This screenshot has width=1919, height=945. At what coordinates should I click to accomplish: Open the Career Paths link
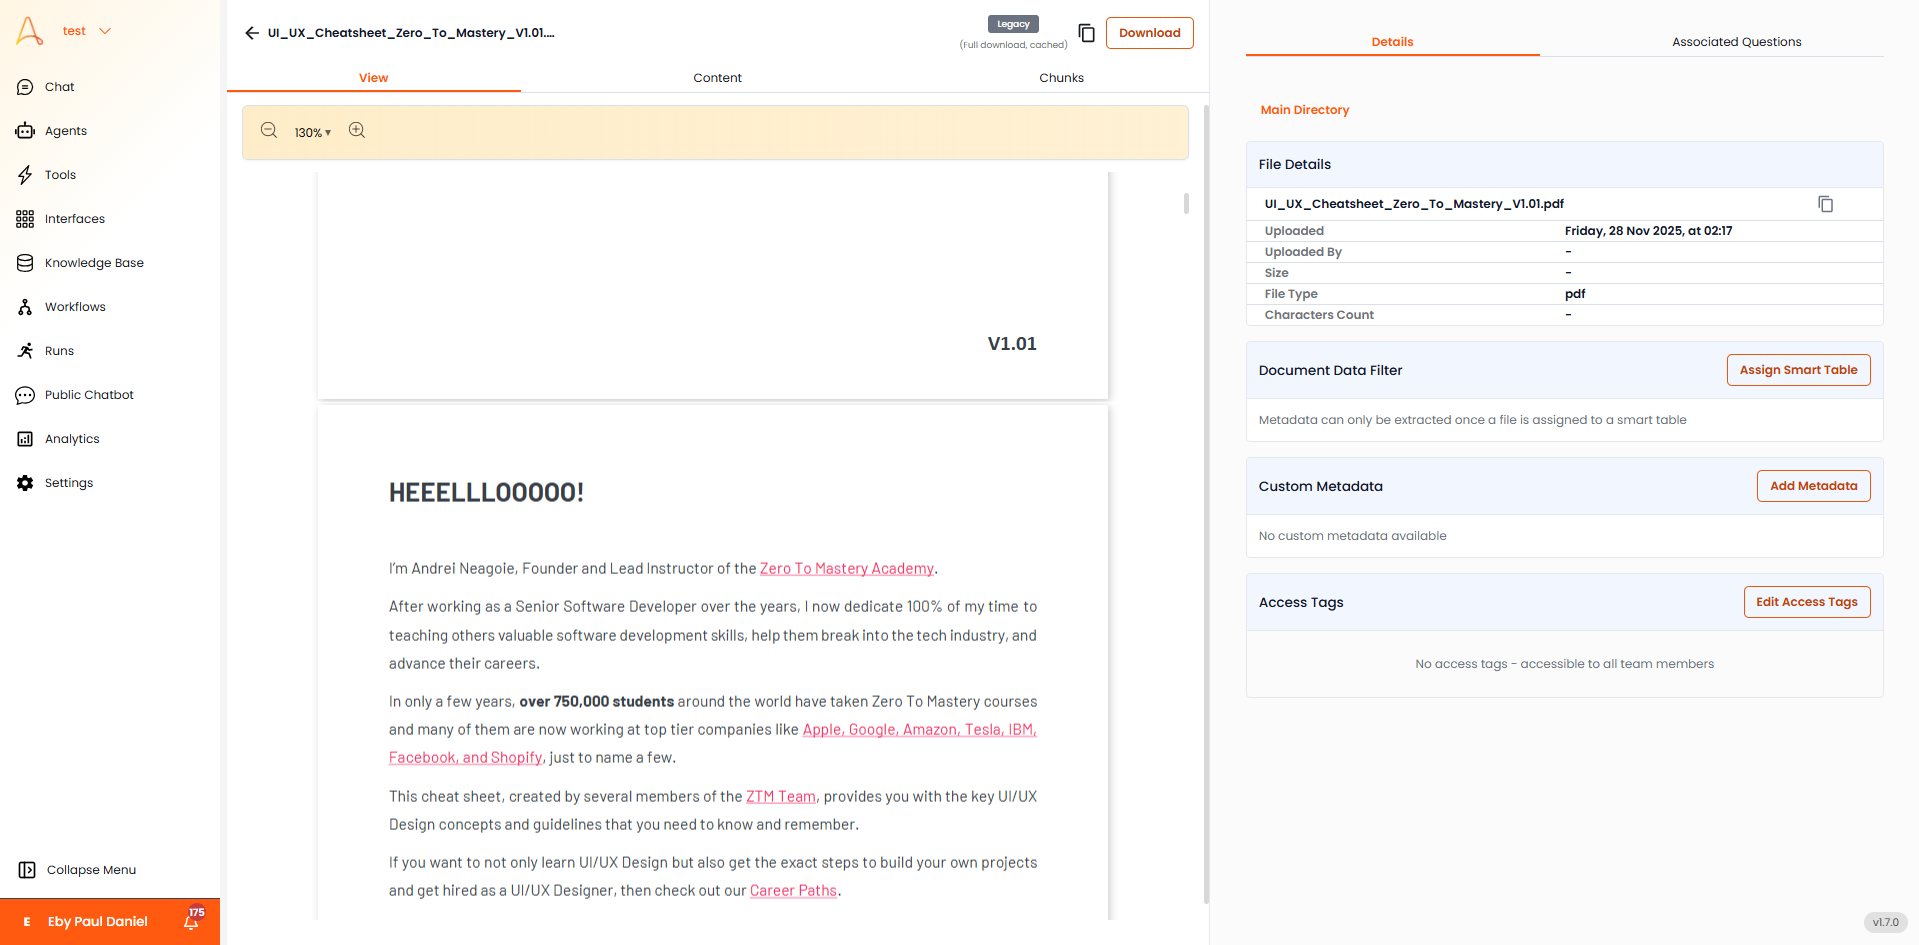(x=793, y=890)
